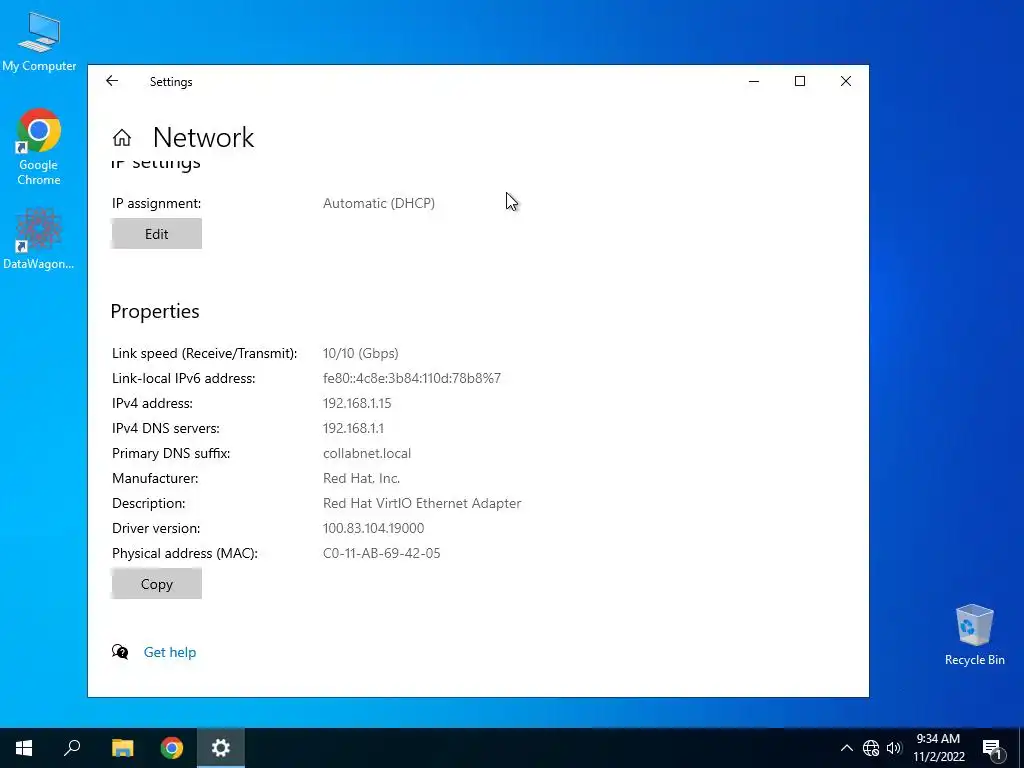The image size is (1024, 768).
Task: Go back using the Settings back arrow
Action: [112, 81]
